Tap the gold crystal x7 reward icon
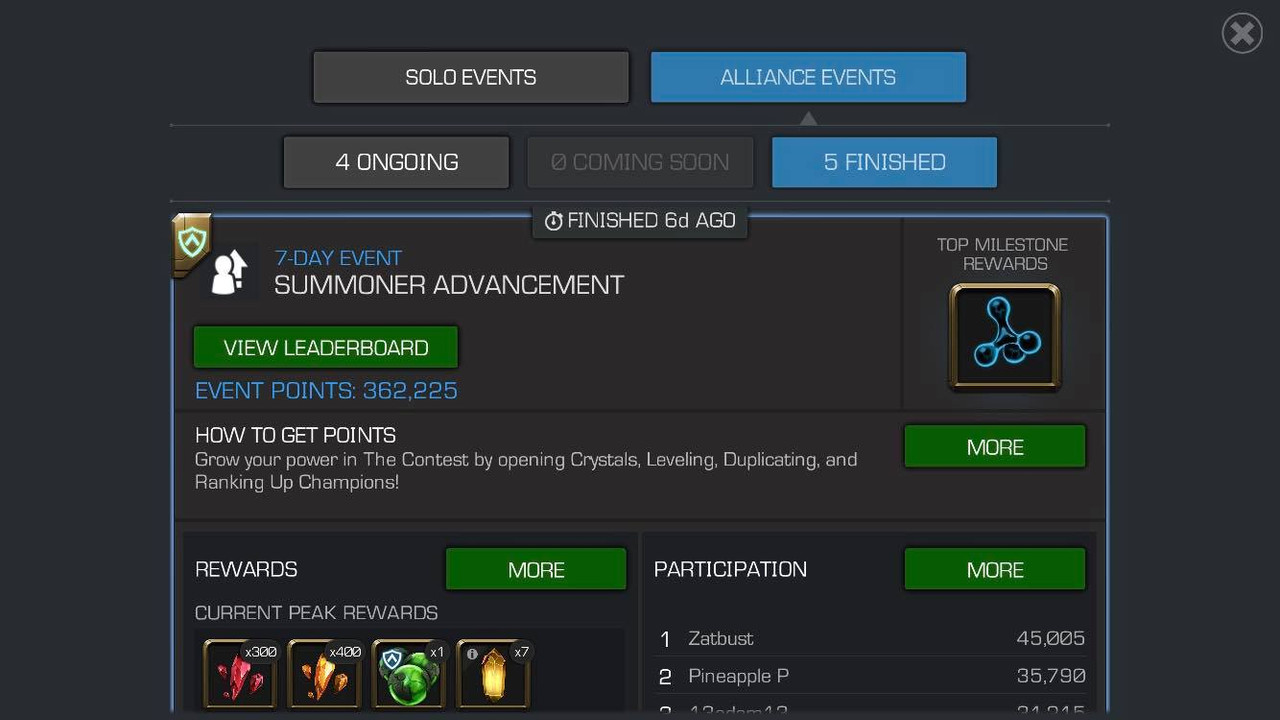 tap(494, 674)
